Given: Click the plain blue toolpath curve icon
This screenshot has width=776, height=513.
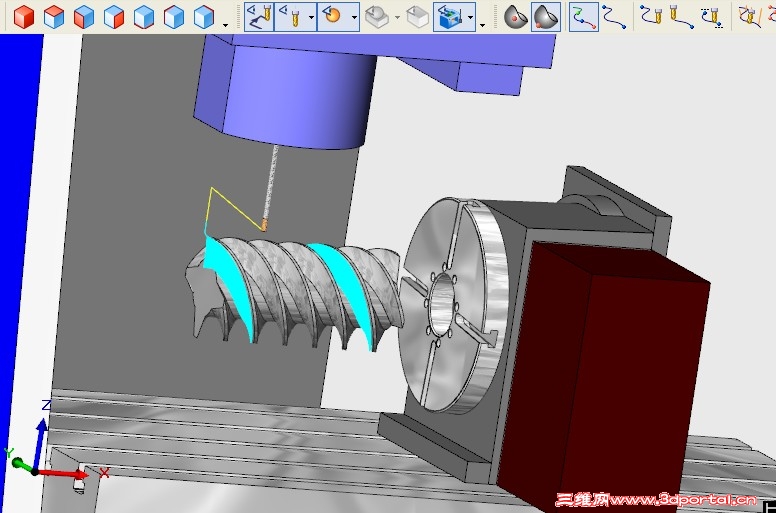Looking at the screenshot, I should [x=615, y=17].
